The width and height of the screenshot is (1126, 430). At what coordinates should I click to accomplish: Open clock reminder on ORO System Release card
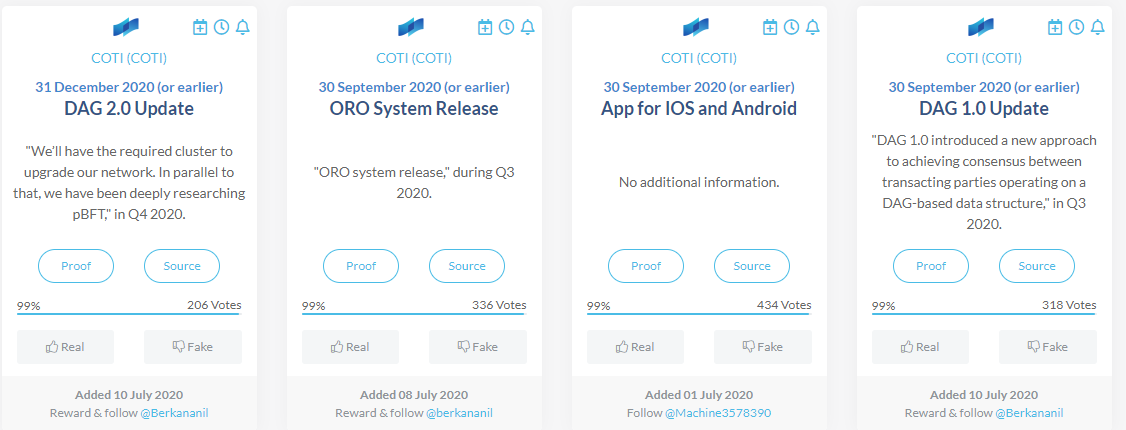coord(506,27)
